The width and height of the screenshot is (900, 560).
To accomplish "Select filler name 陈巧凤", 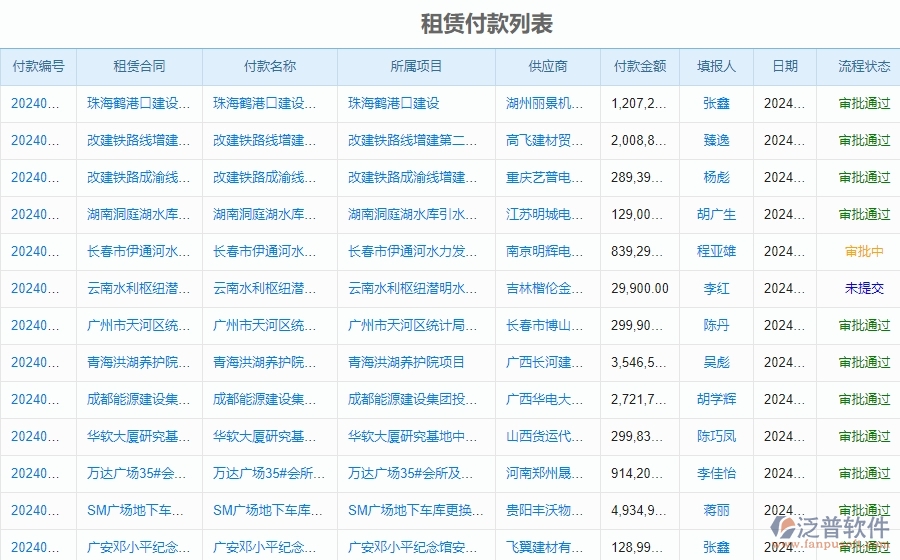I will pyautogui.click(x=716, y=437).
